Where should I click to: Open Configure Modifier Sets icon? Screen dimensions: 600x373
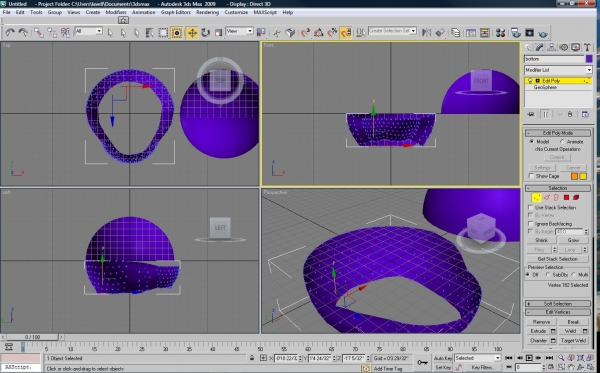coord(585,114)
